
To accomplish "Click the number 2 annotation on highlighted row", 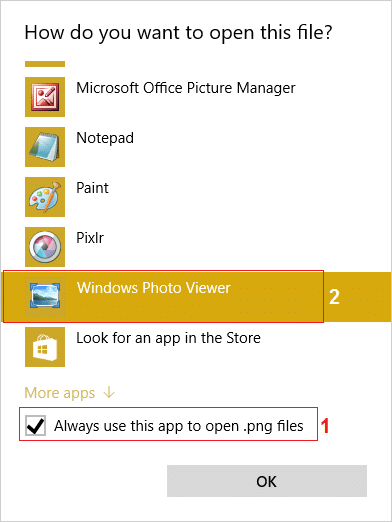I will 334,297.
